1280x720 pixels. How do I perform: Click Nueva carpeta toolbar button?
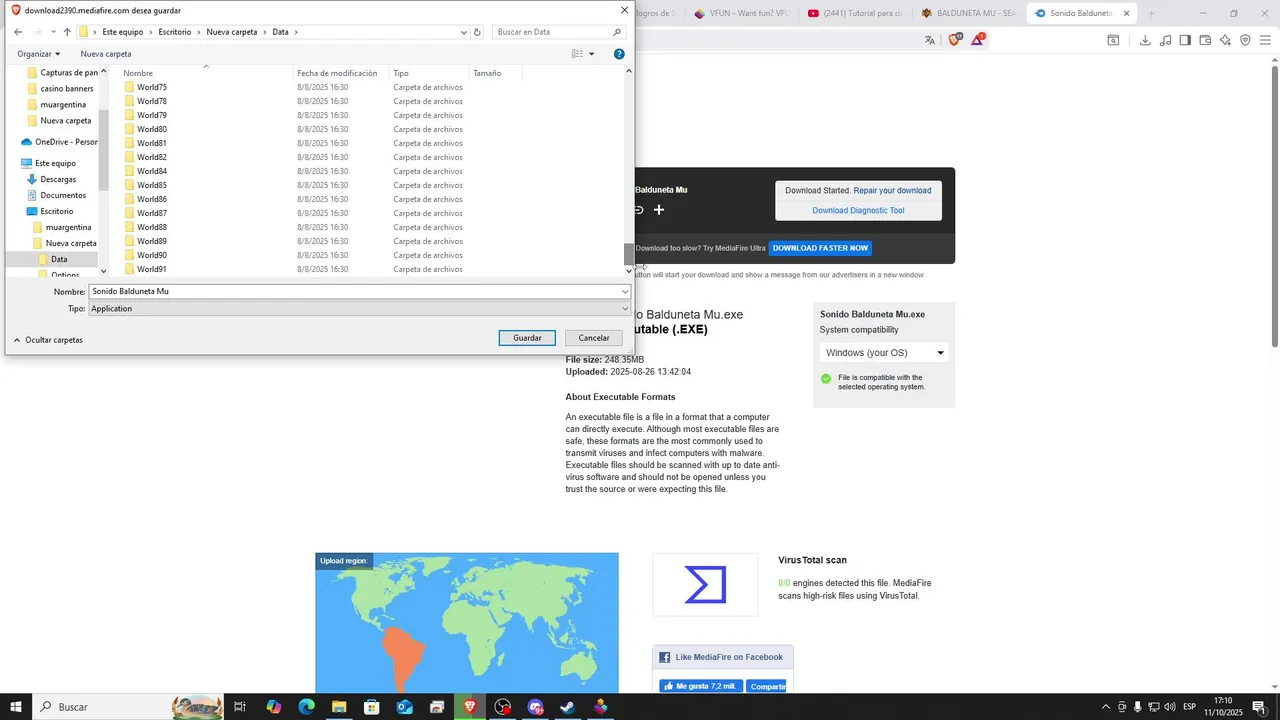point(106,54)
